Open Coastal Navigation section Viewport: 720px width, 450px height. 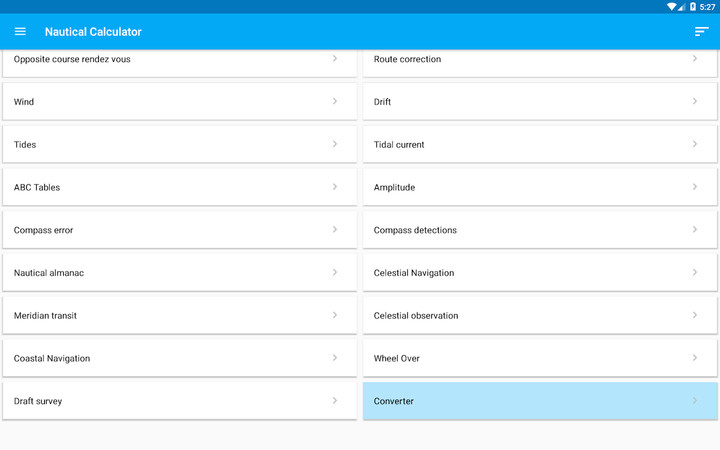click(x=179, y=358)
